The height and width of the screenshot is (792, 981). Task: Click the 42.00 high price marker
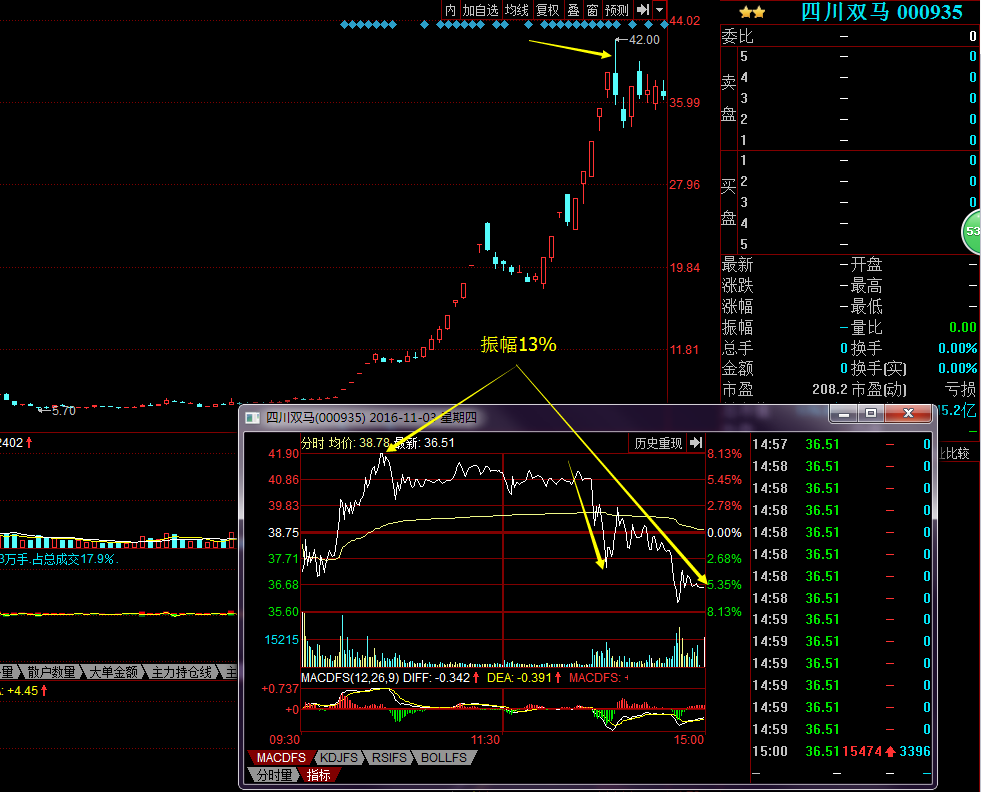(643, 40)
